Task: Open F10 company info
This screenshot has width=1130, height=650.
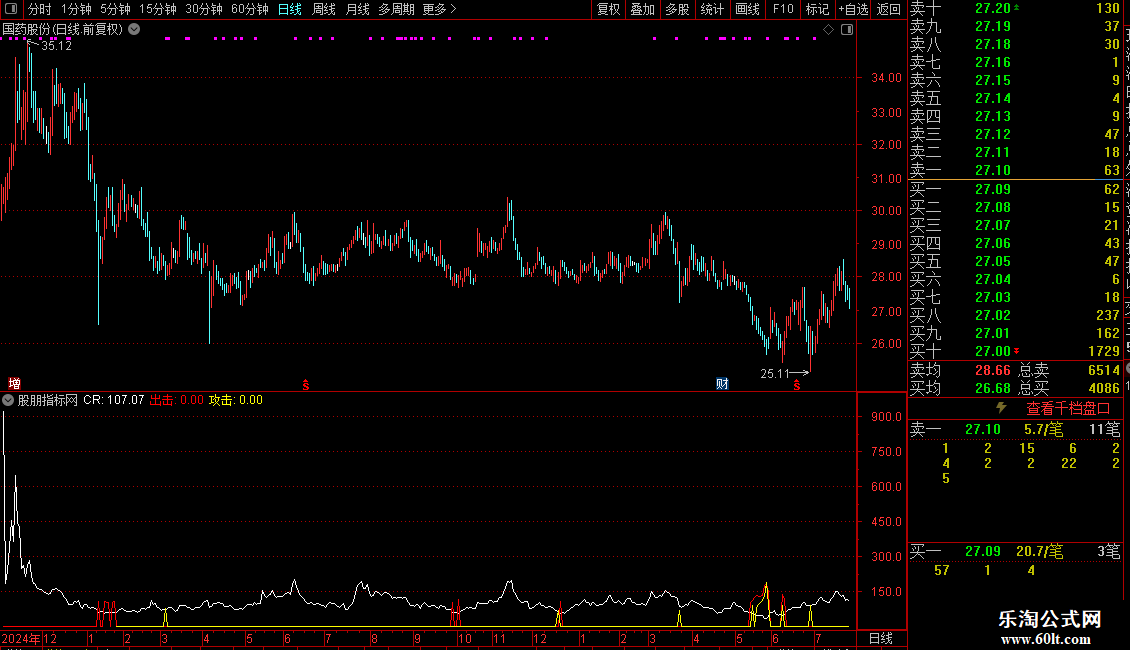Action: tap(783, 9)
